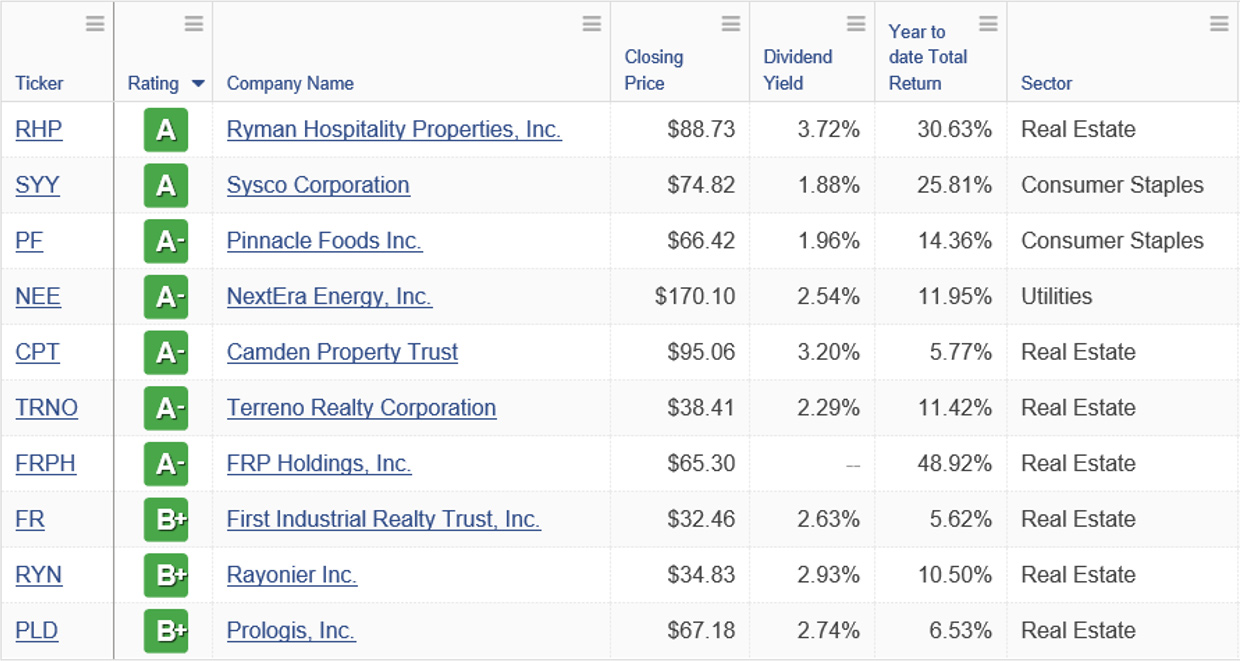Sort by the Company Name column header
Image resolution: width=1240 pixels, height=661 pixels.
point(290,83)
